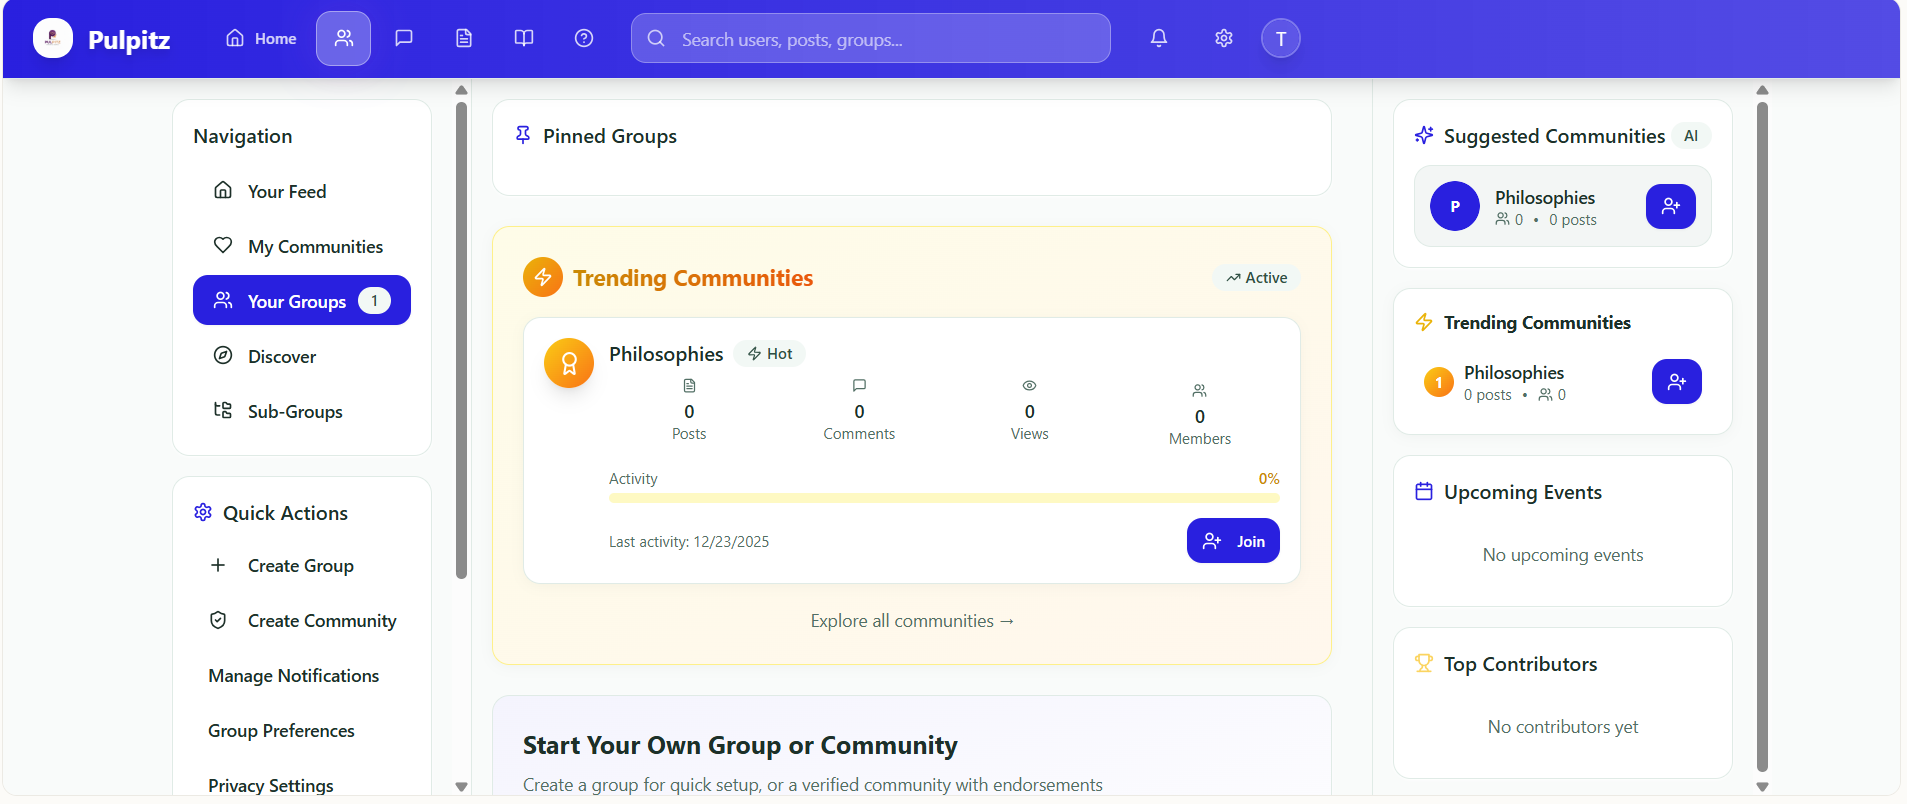Image resolution: width=1907 pixels, height=804 pixels.
Task: Click 'Last activity: 12/23/2025' text
Action: tap(689, 542)
